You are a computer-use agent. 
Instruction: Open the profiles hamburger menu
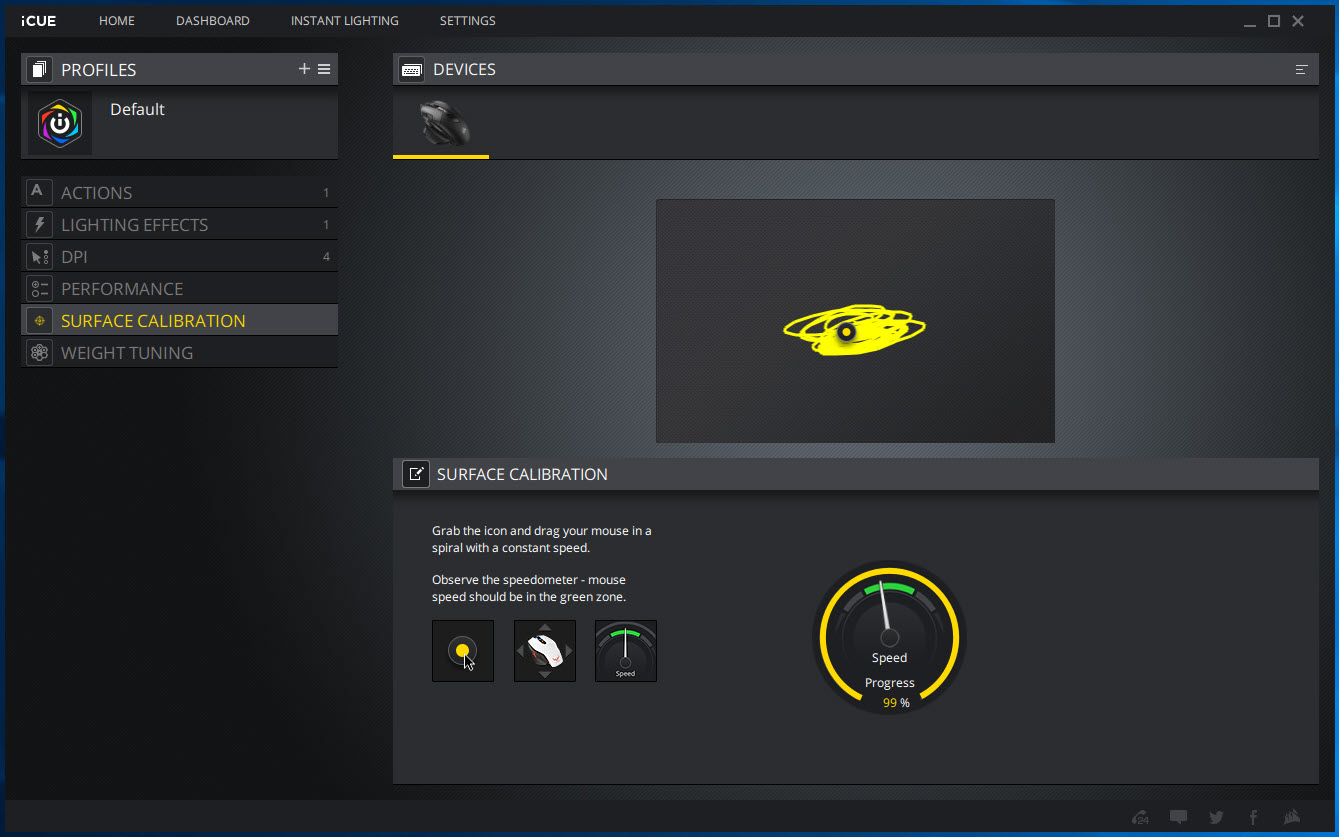324,69
